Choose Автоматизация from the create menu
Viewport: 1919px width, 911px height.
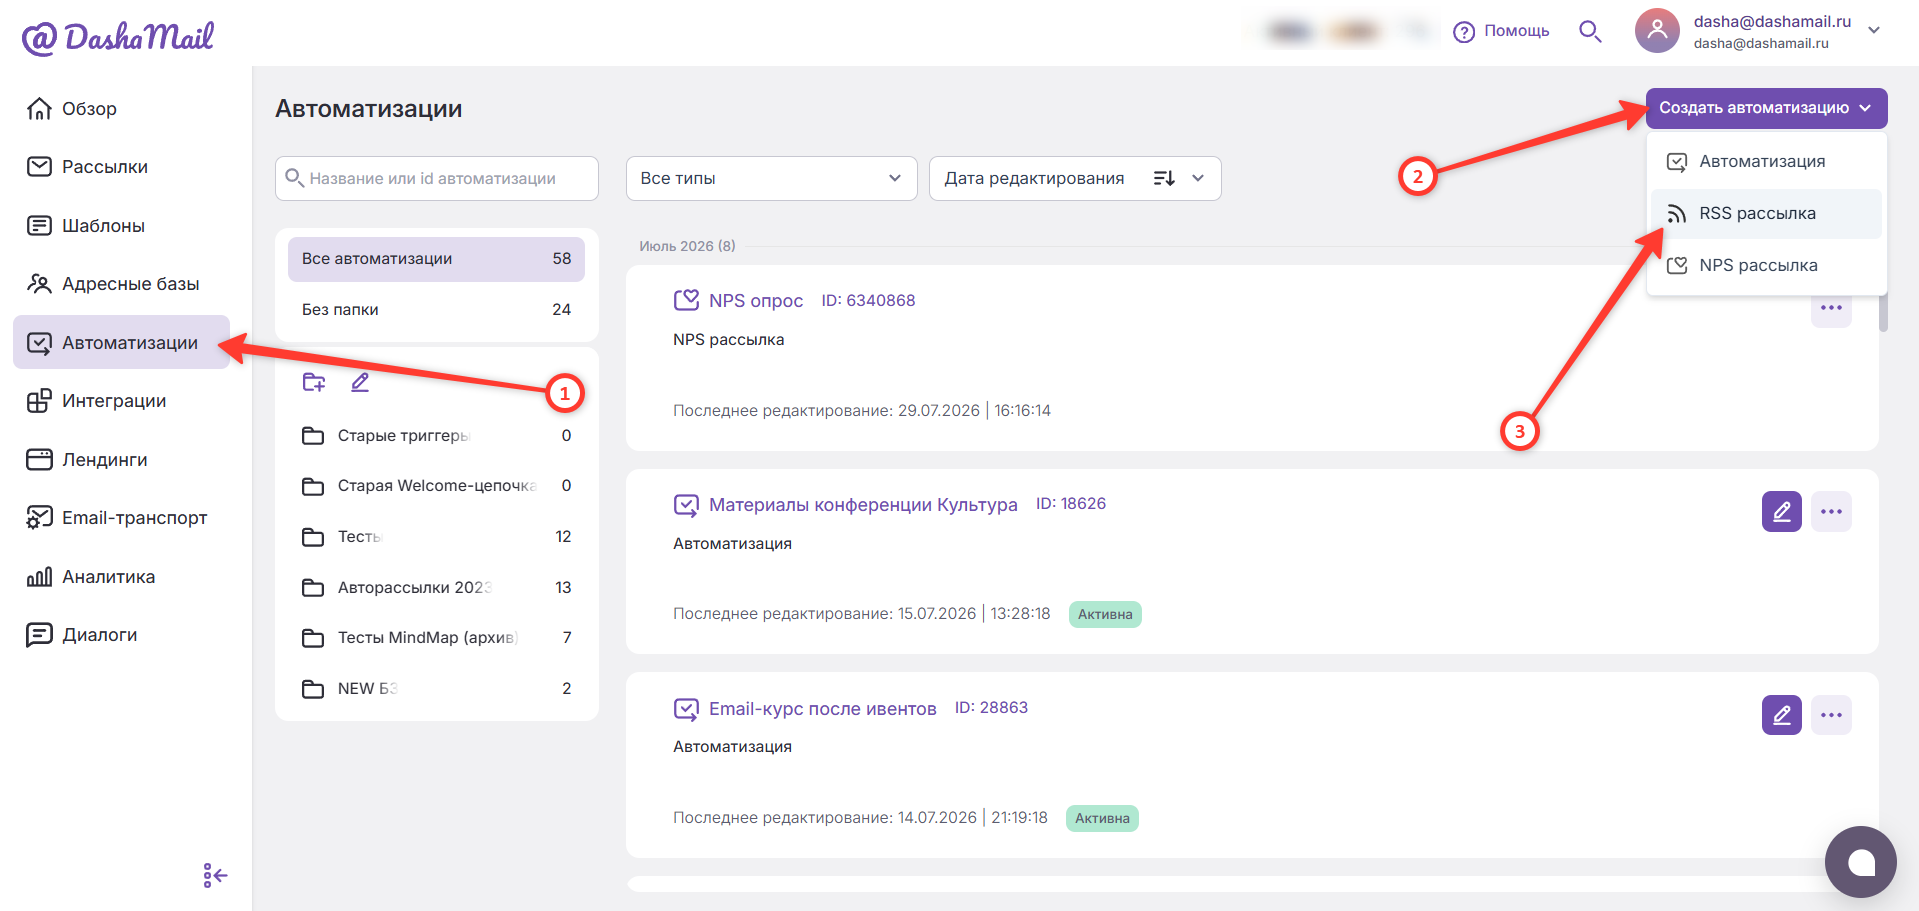[x=1766, y=161]
